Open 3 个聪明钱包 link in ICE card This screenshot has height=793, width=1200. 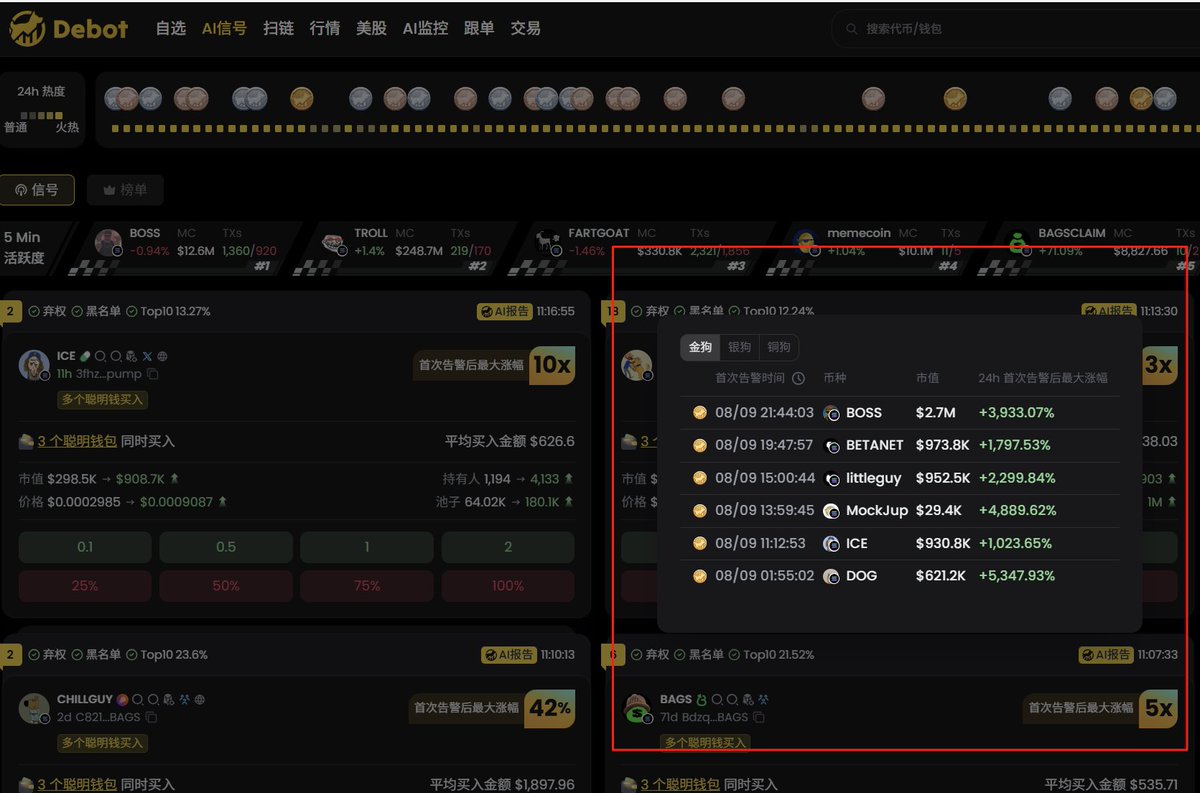click(77, 441)
